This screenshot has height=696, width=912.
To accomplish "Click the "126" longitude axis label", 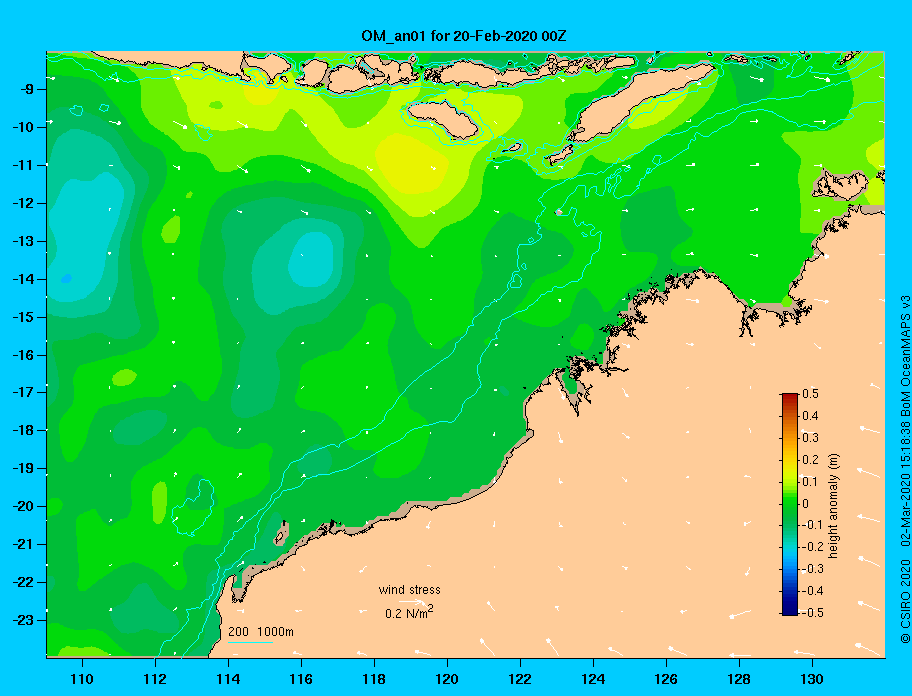I will [x=666, y=679].
